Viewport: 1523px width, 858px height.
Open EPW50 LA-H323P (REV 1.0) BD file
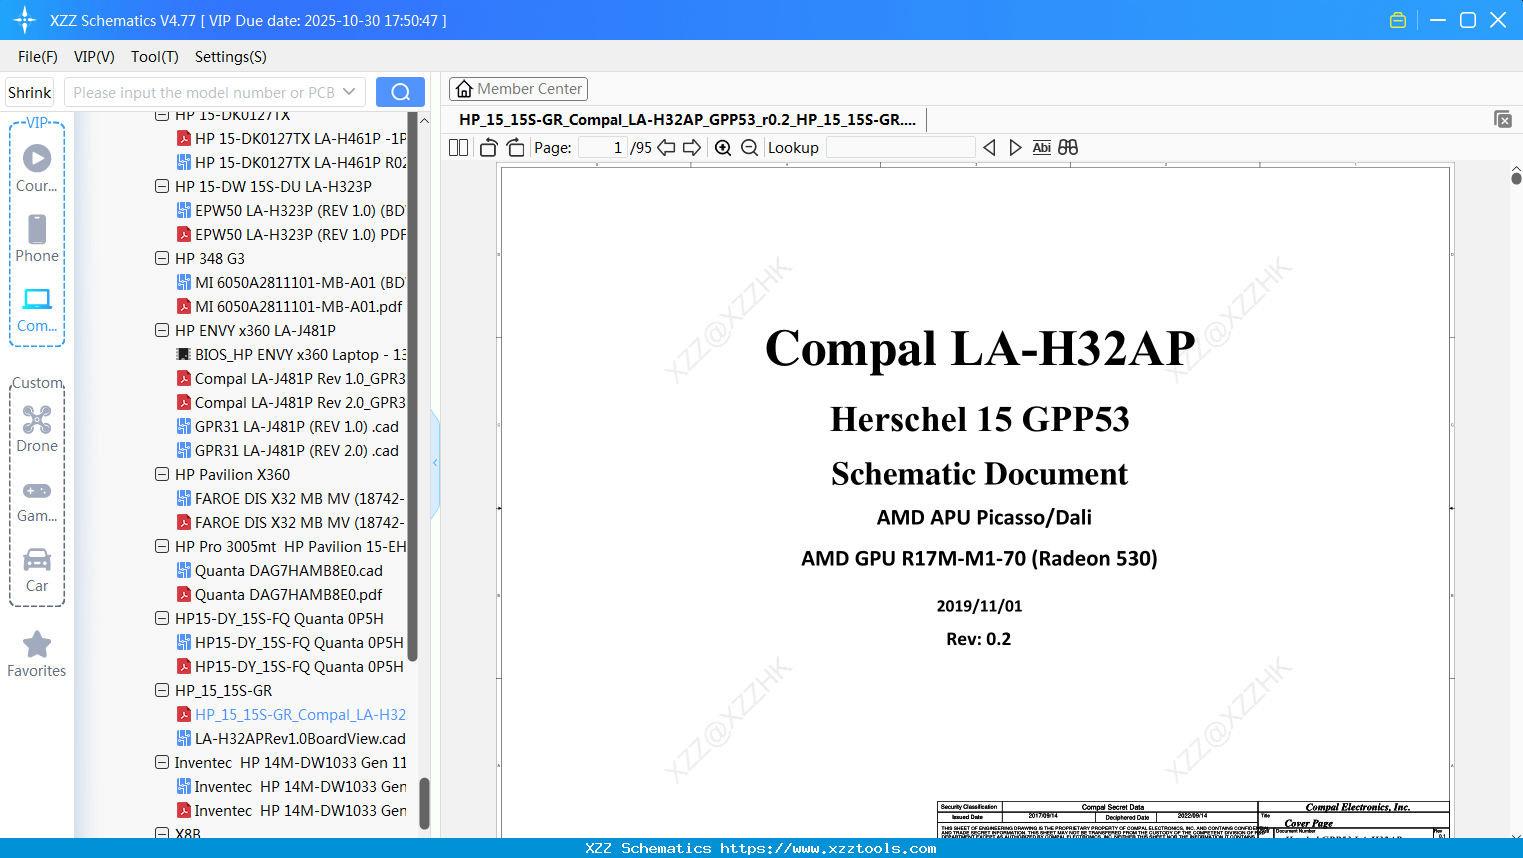291,210
